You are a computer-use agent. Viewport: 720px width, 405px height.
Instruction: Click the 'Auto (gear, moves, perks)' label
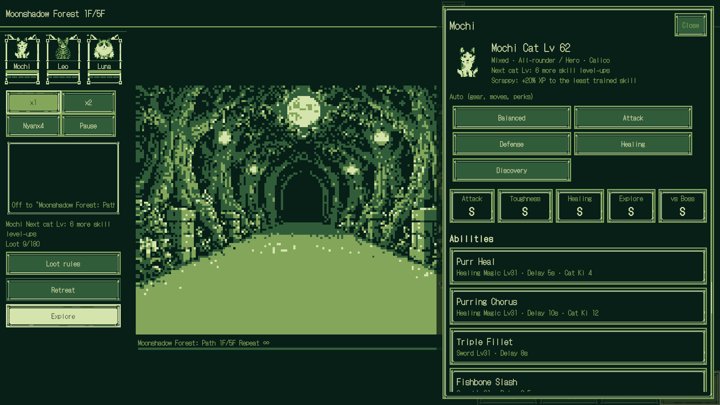click(491, 96)
